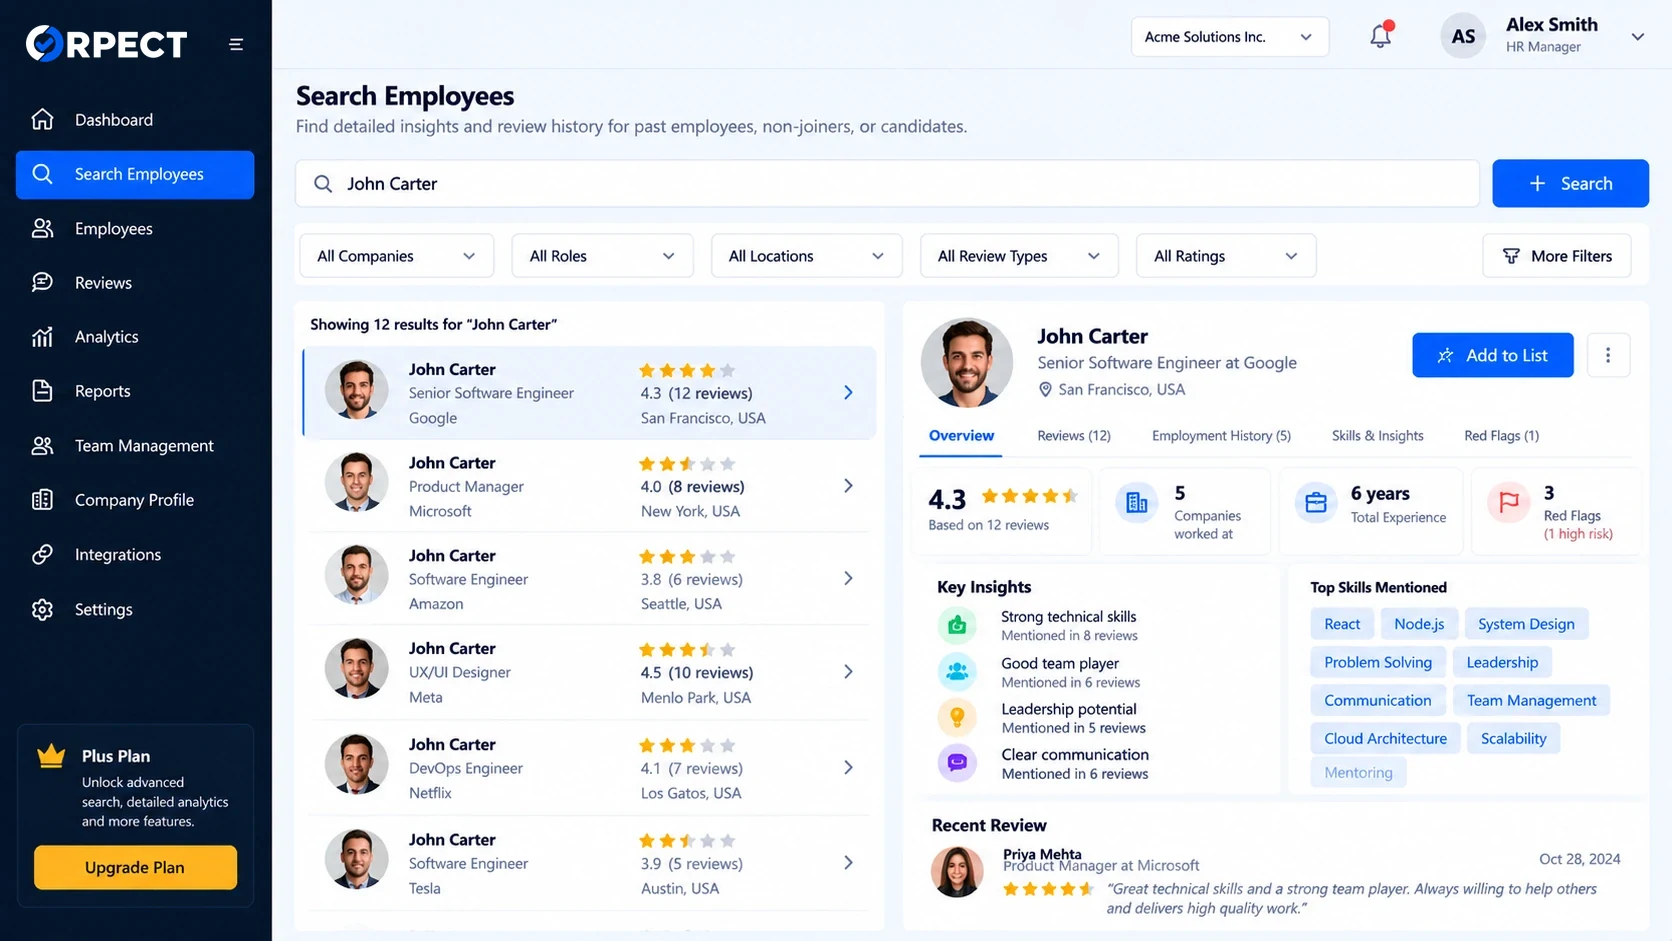
Task: Open the Employment History (5) tab
Action: pos(1221,436)
